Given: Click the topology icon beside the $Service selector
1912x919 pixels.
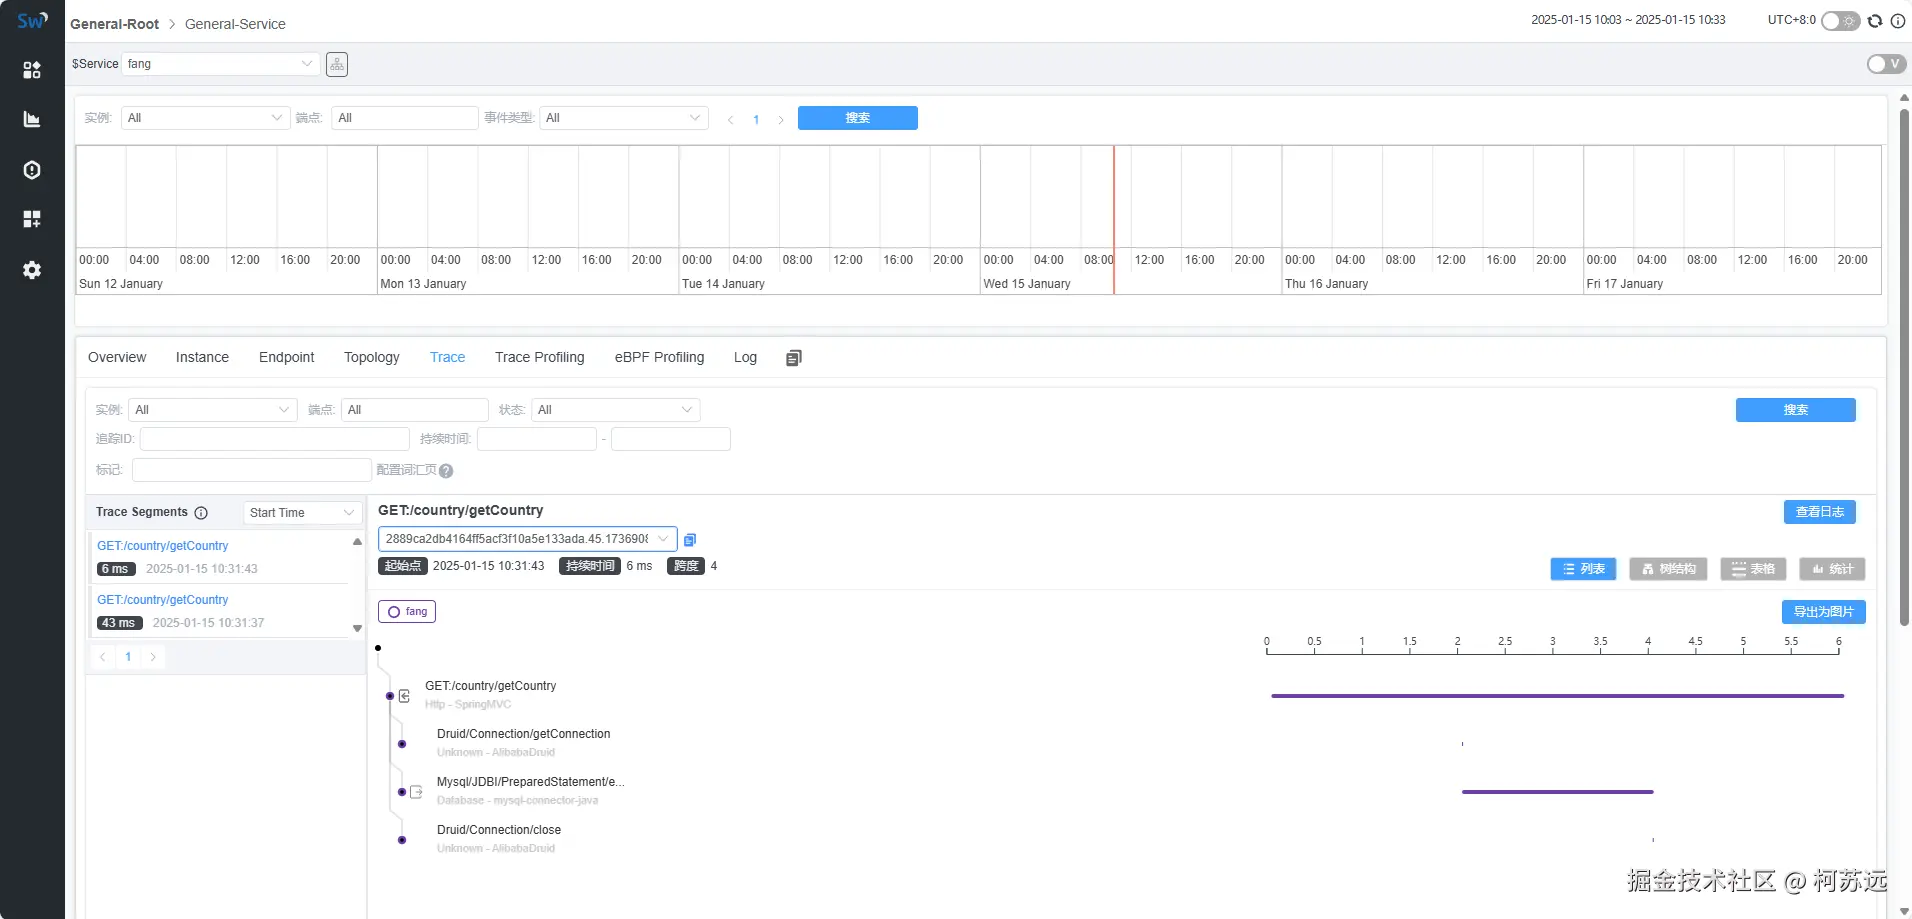Looking at the screenshot, I should click(337, 64).
